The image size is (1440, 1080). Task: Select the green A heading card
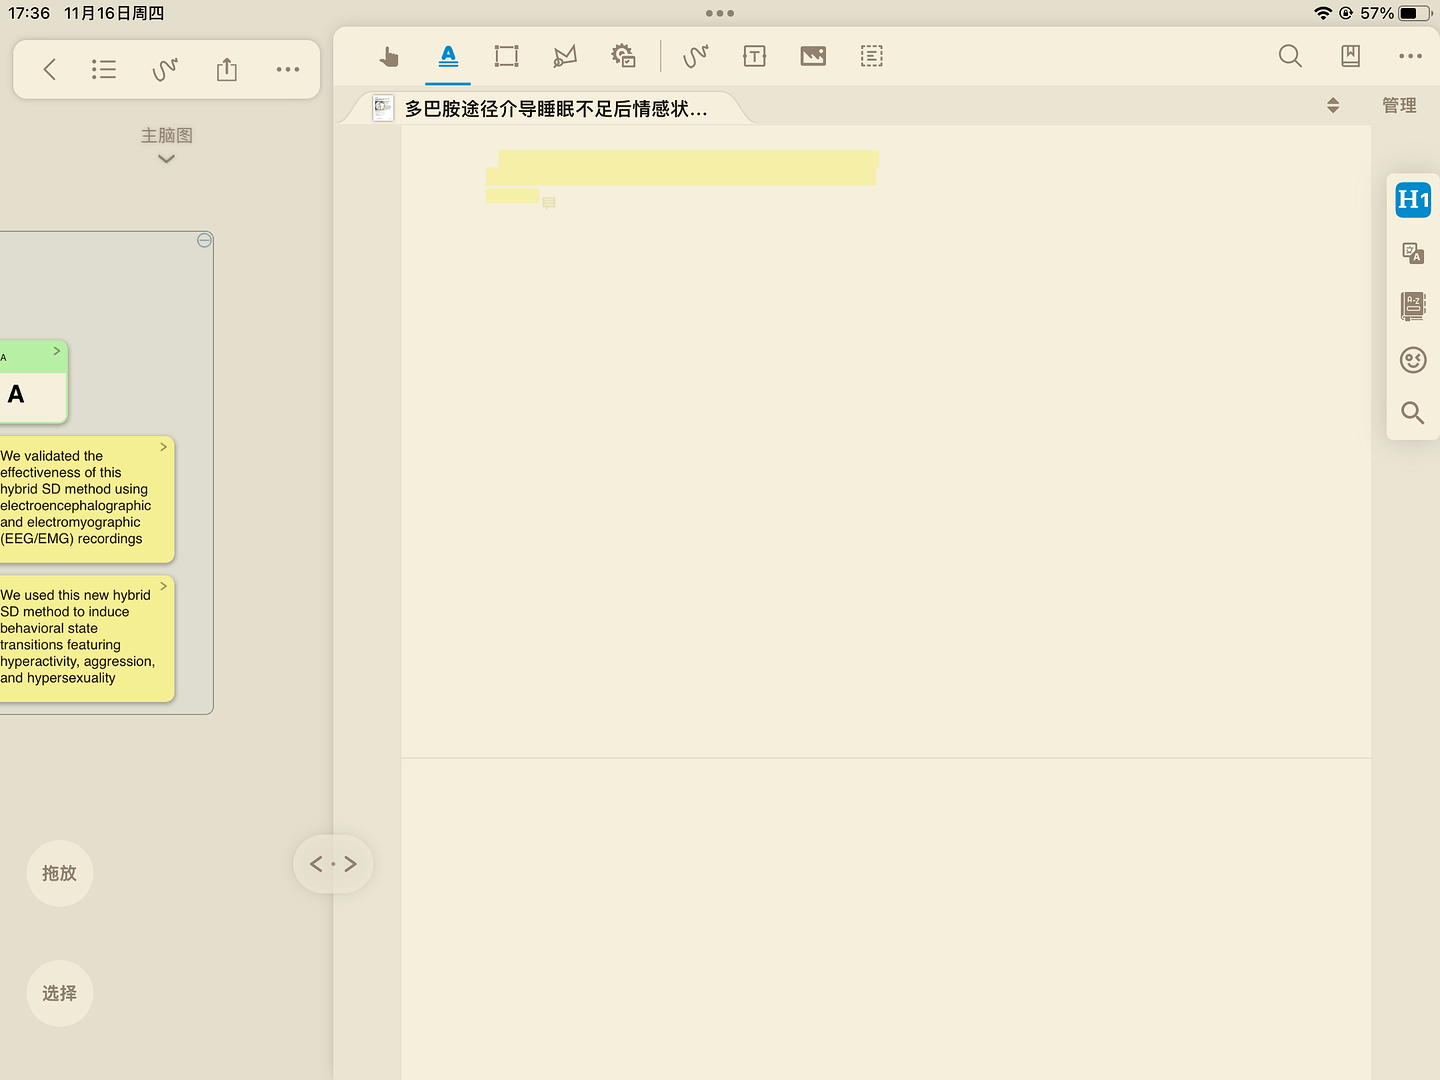[32, 382]
